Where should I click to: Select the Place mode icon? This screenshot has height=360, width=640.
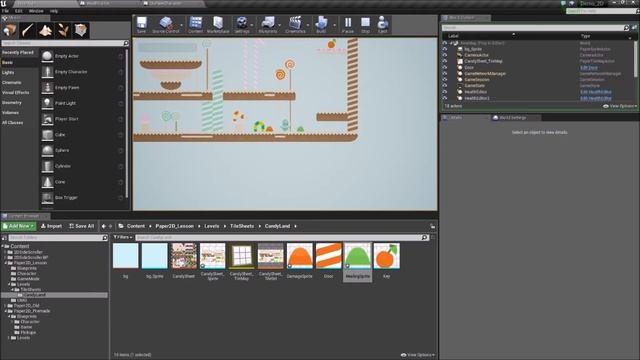[9, 30]
